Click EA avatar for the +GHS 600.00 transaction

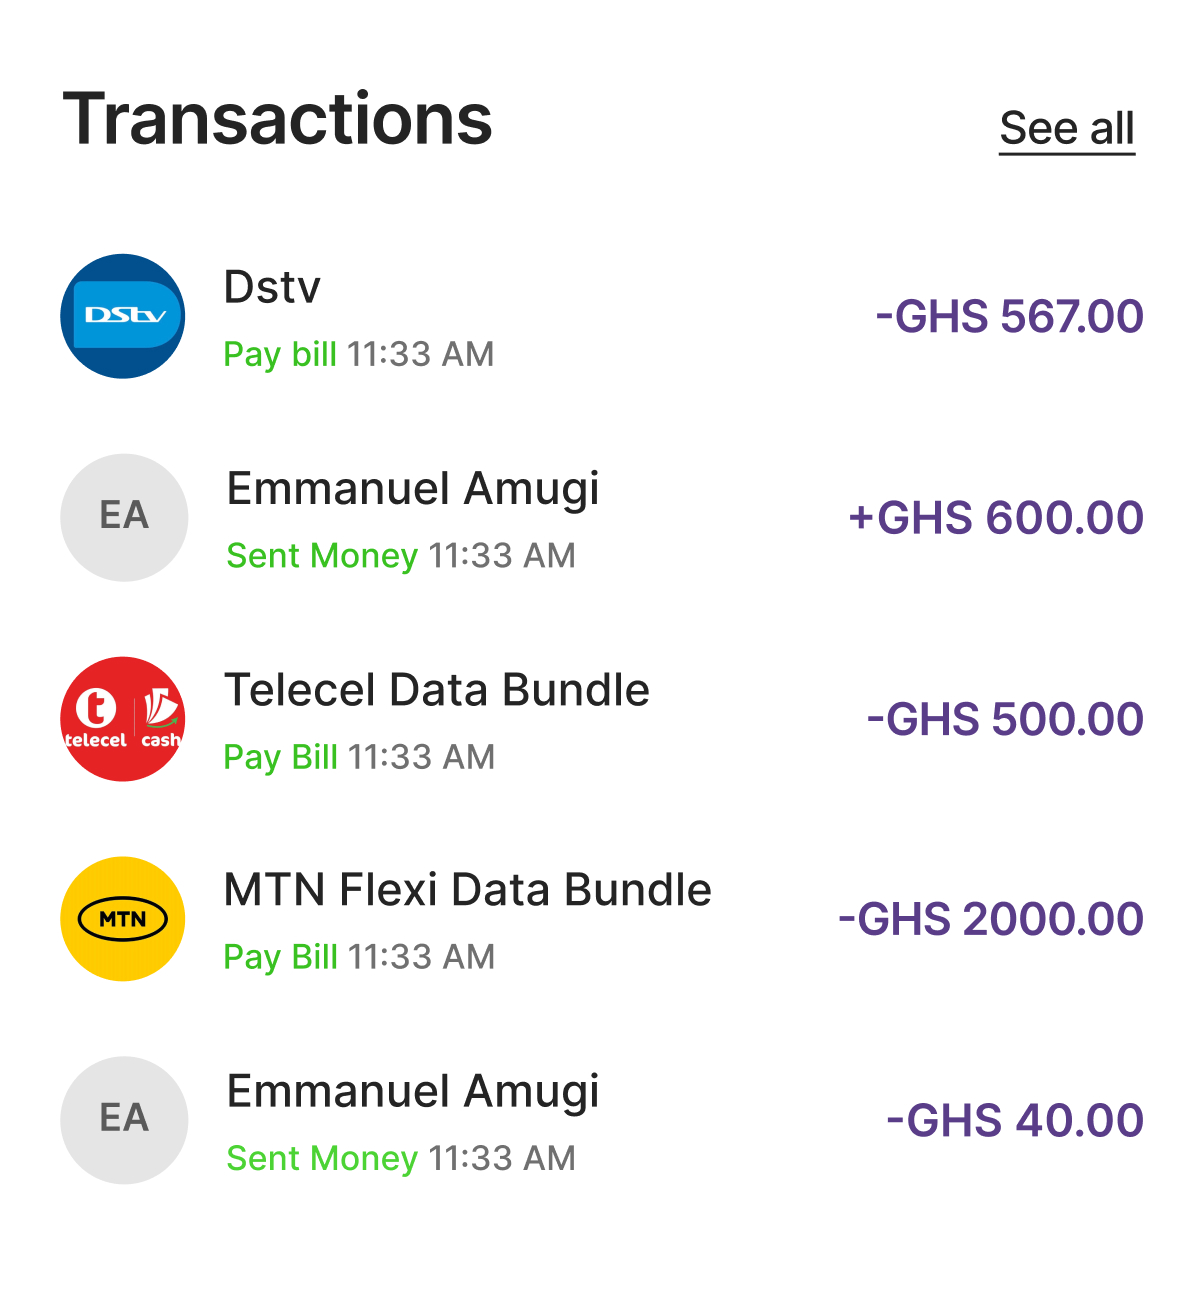[x=124, y=517]
